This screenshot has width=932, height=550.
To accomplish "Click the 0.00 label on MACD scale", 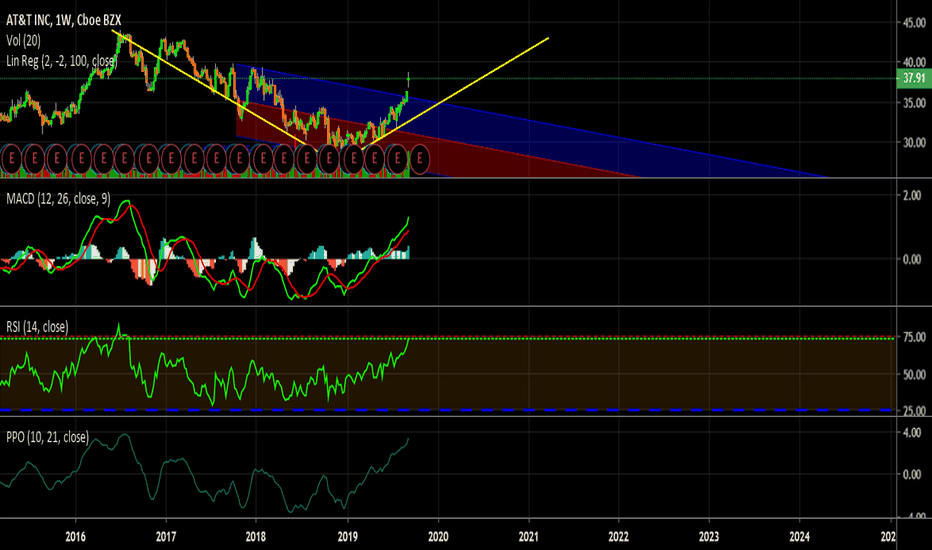I will [912, 259].
